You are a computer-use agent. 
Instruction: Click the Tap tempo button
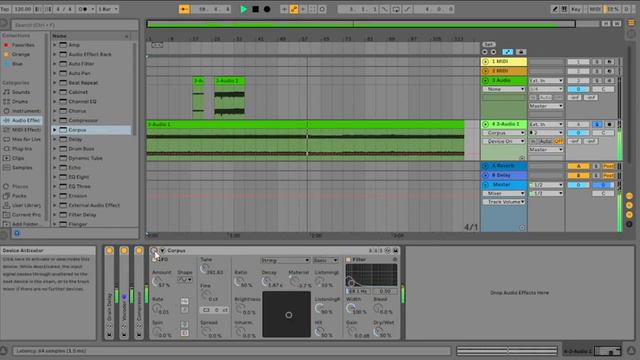(5, 9)
